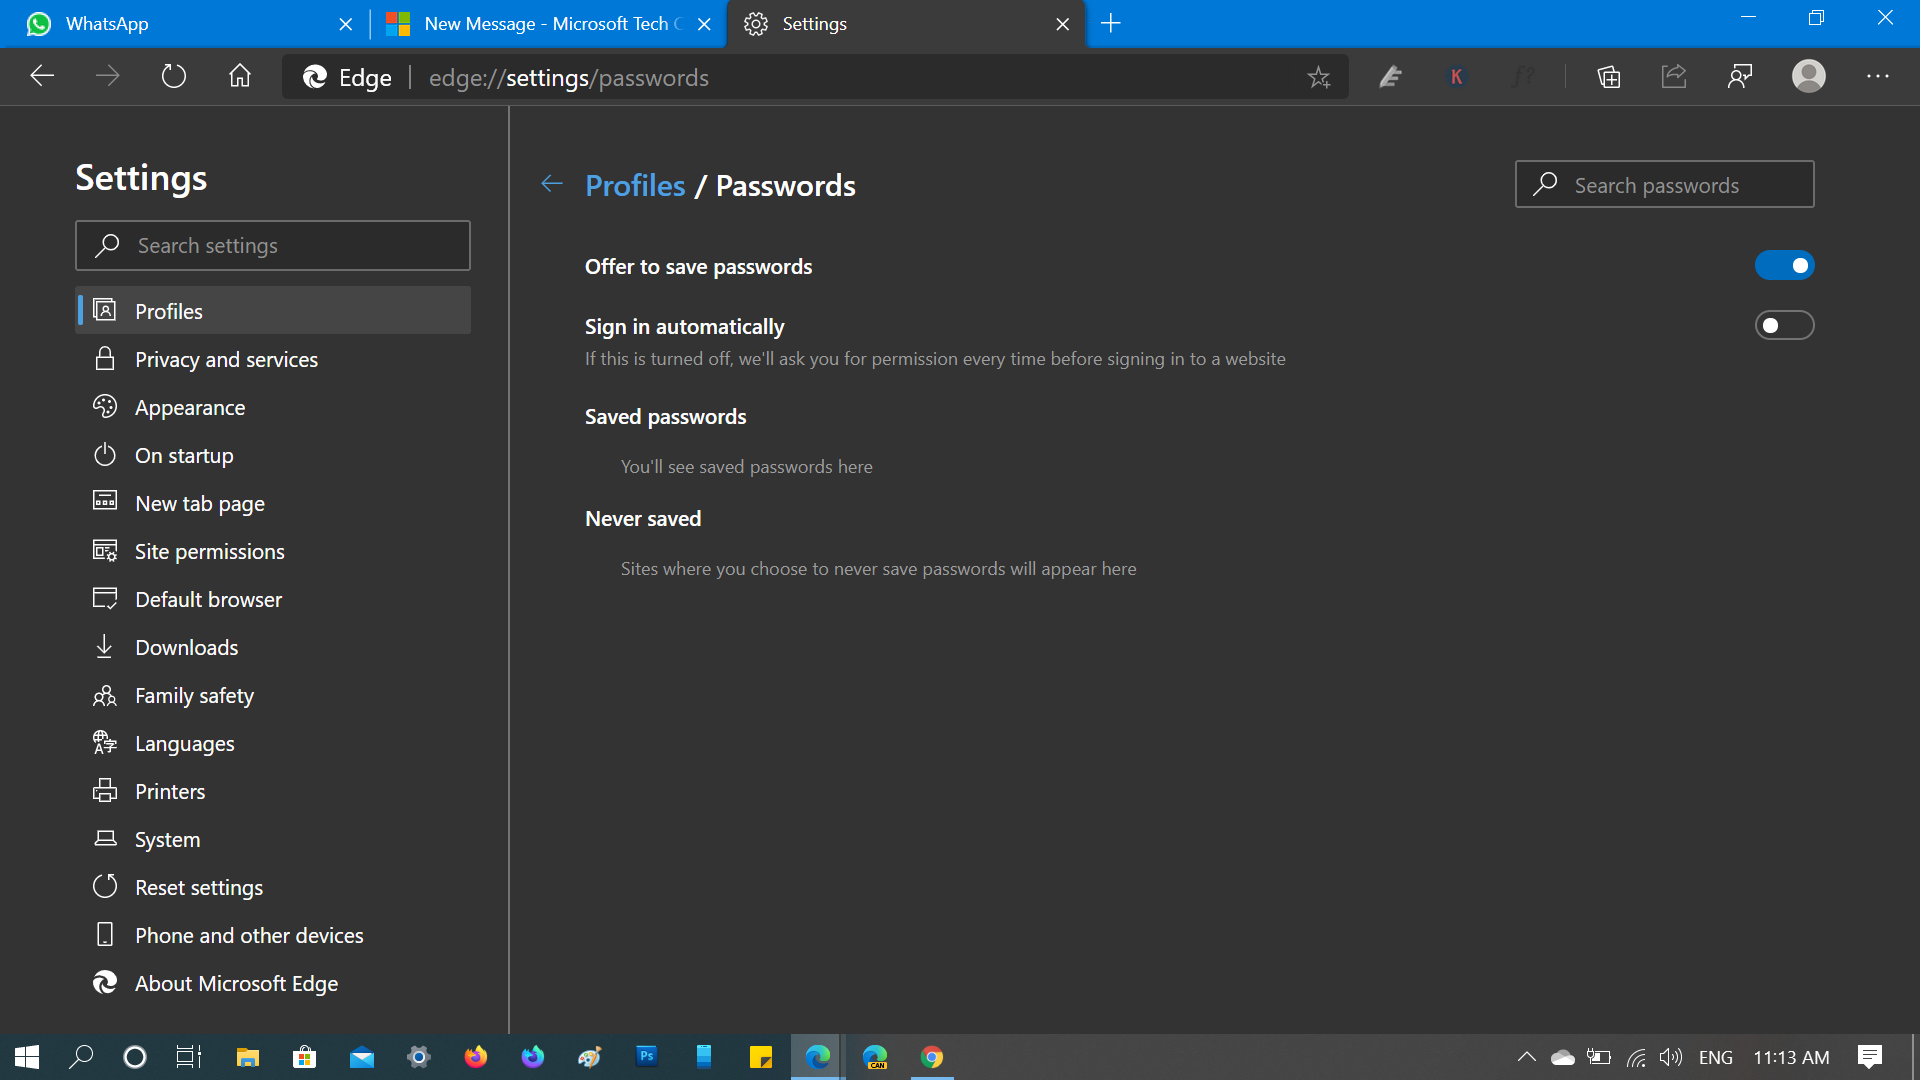This screenshot has height=1080, width=1920.
Task: Click the Profiles breadcrumb link
Action: point(635,185)
